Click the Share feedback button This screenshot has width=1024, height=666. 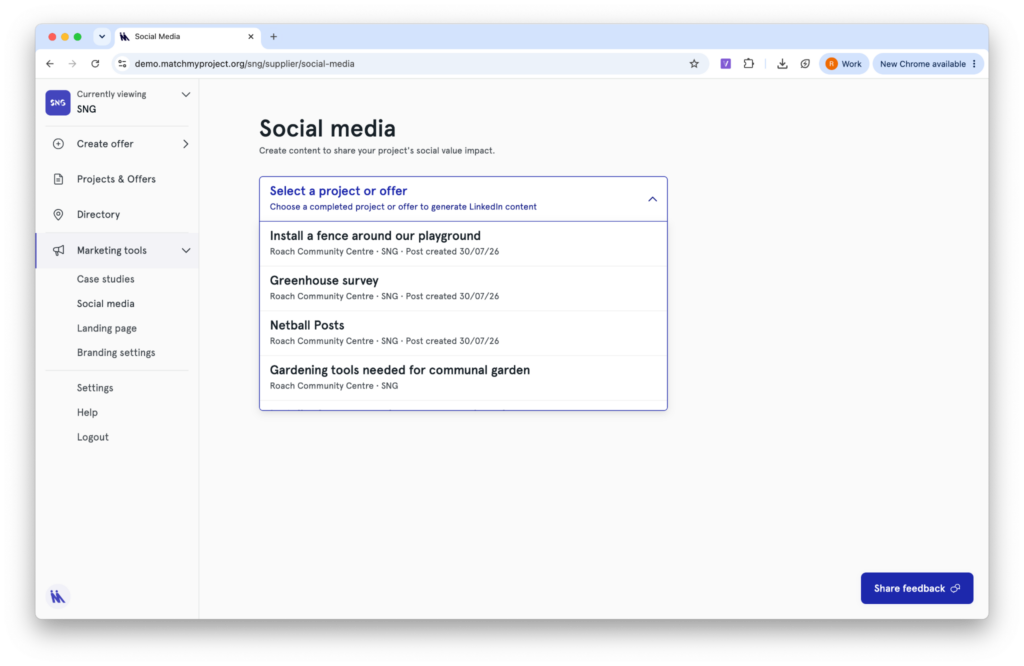[916, 588]
